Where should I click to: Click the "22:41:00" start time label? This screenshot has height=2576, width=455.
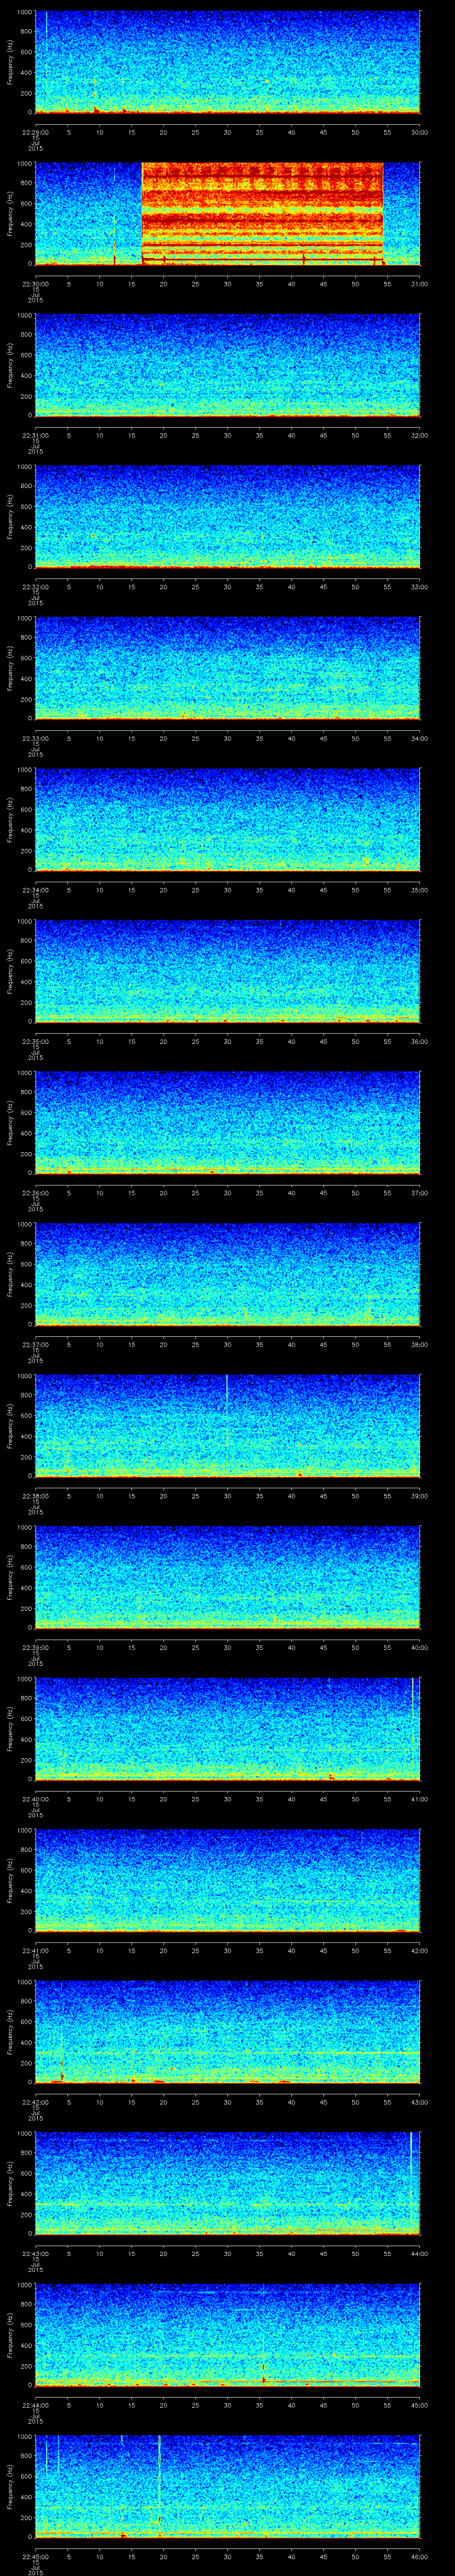pyautogui.click(x=35, y=1950)
